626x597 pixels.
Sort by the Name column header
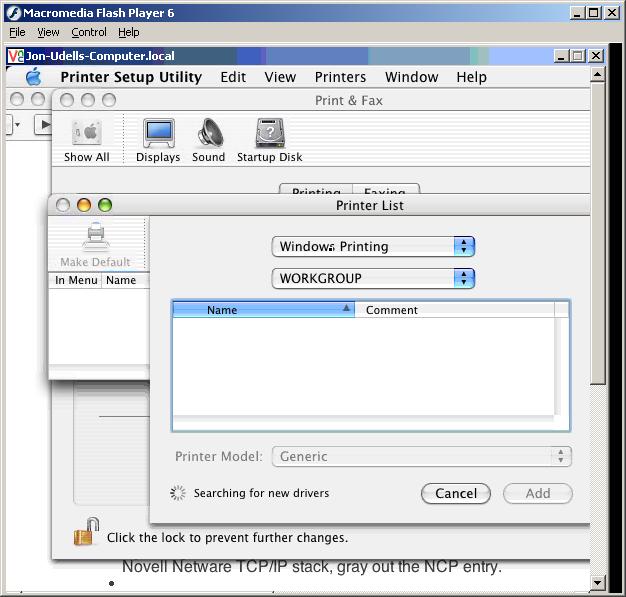point(263,310)
